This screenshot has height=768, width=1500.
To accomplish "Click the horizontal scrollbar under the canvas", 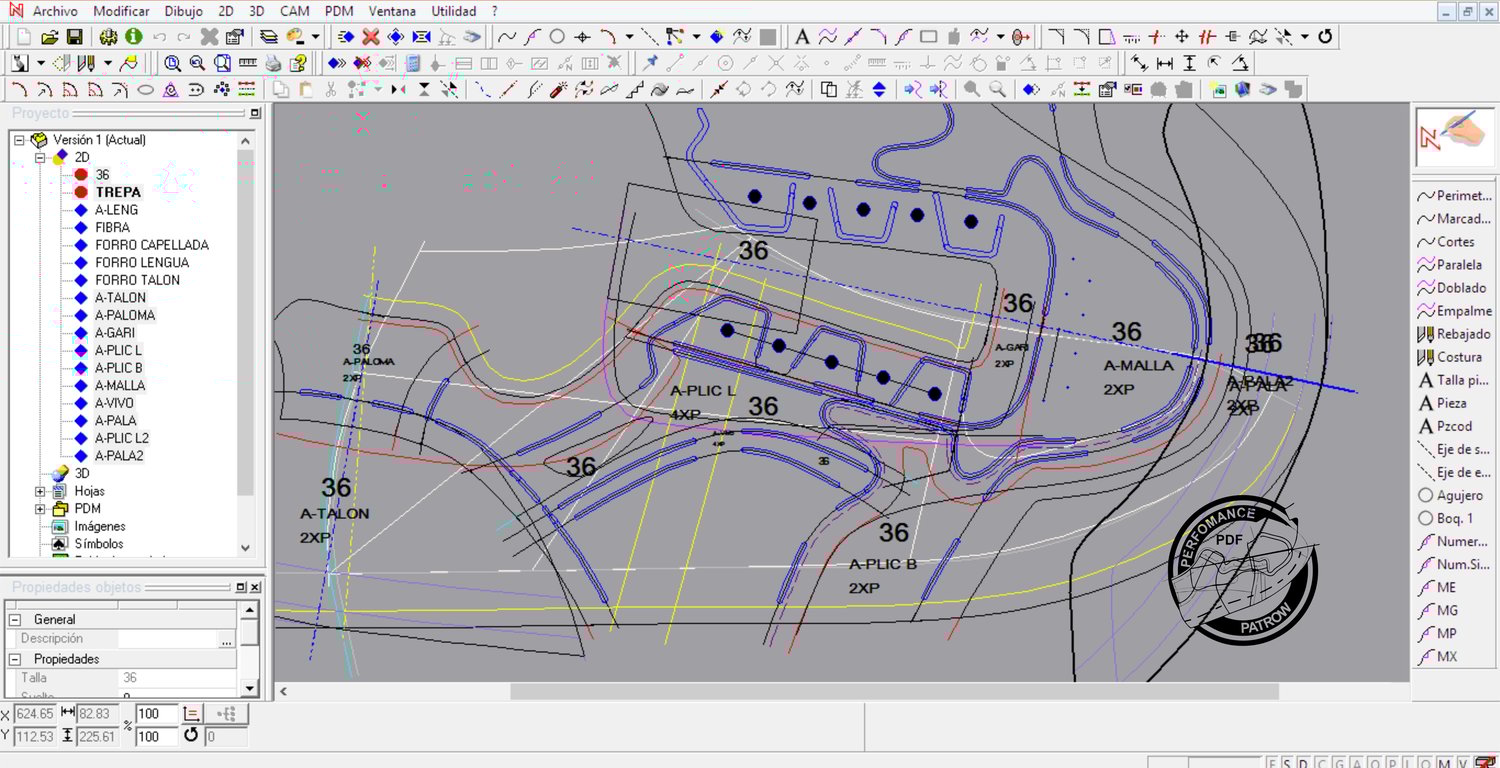I will pos(893,691).
